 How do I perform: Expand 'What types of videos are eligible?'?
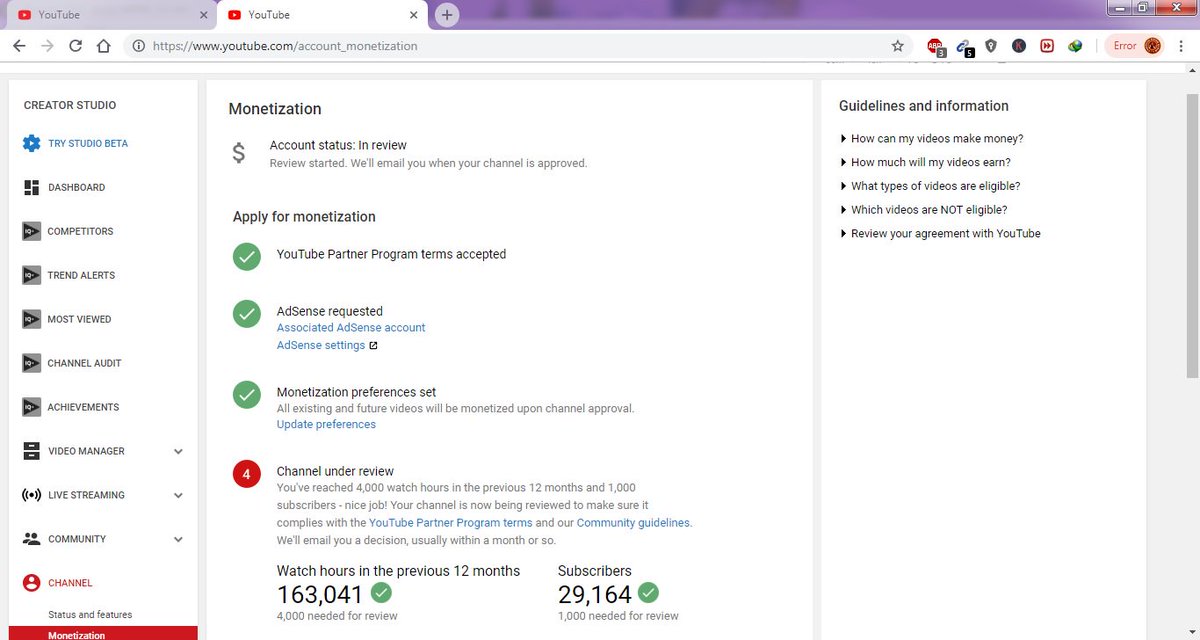[929, 186]
